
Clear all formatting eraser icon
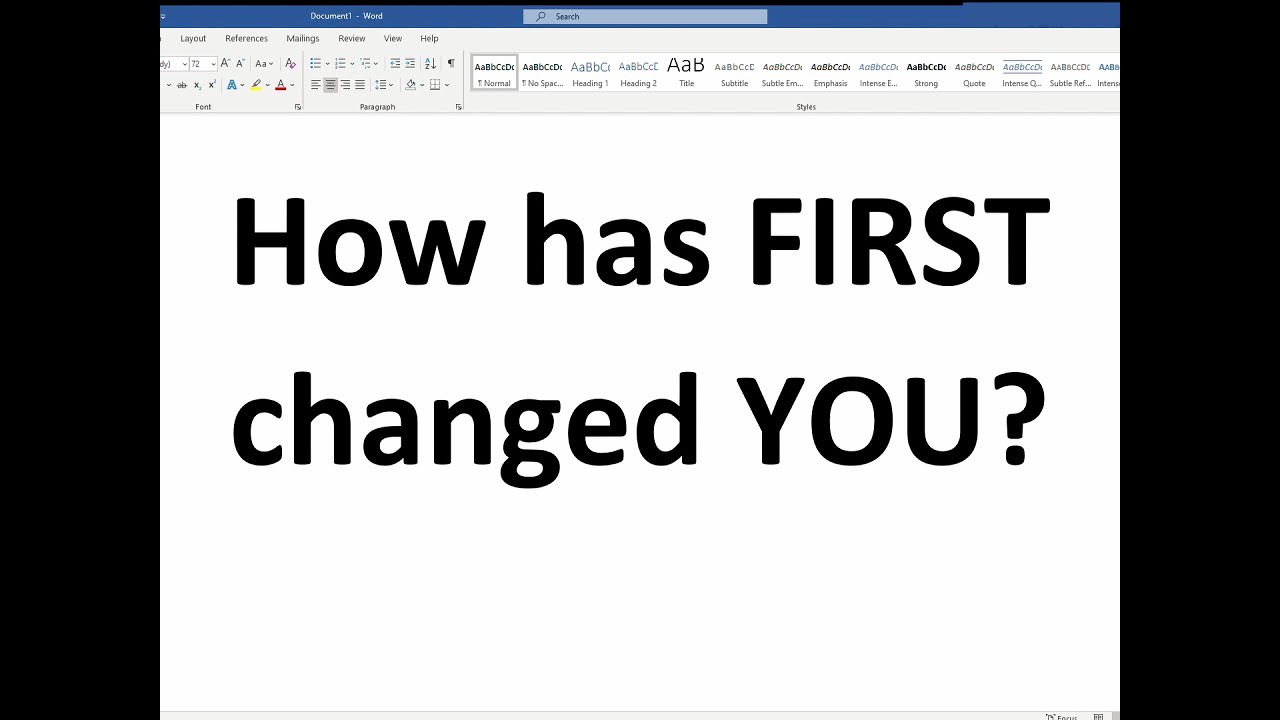290,63
